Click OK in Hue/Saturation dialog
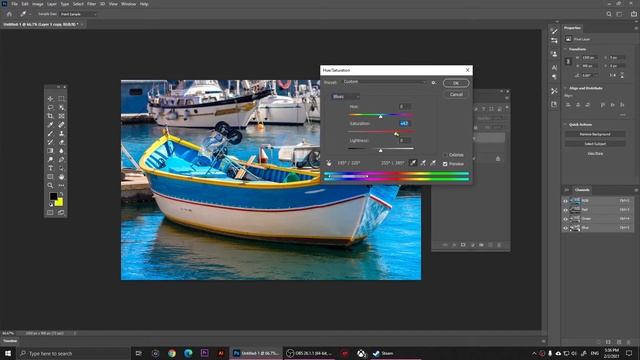 456,83
